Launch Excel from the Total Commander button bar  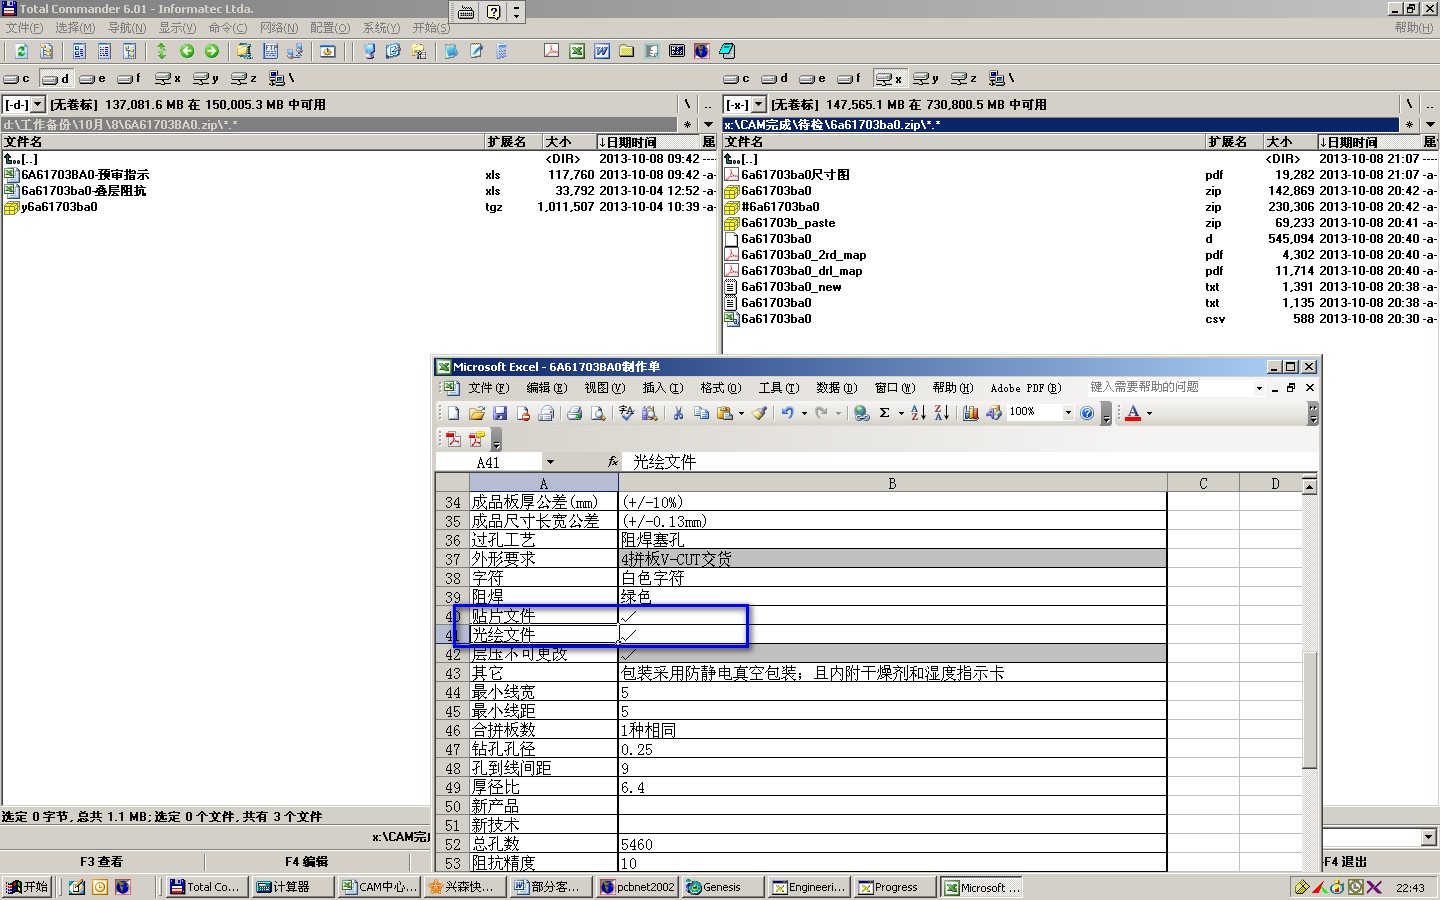coord(577,51)
